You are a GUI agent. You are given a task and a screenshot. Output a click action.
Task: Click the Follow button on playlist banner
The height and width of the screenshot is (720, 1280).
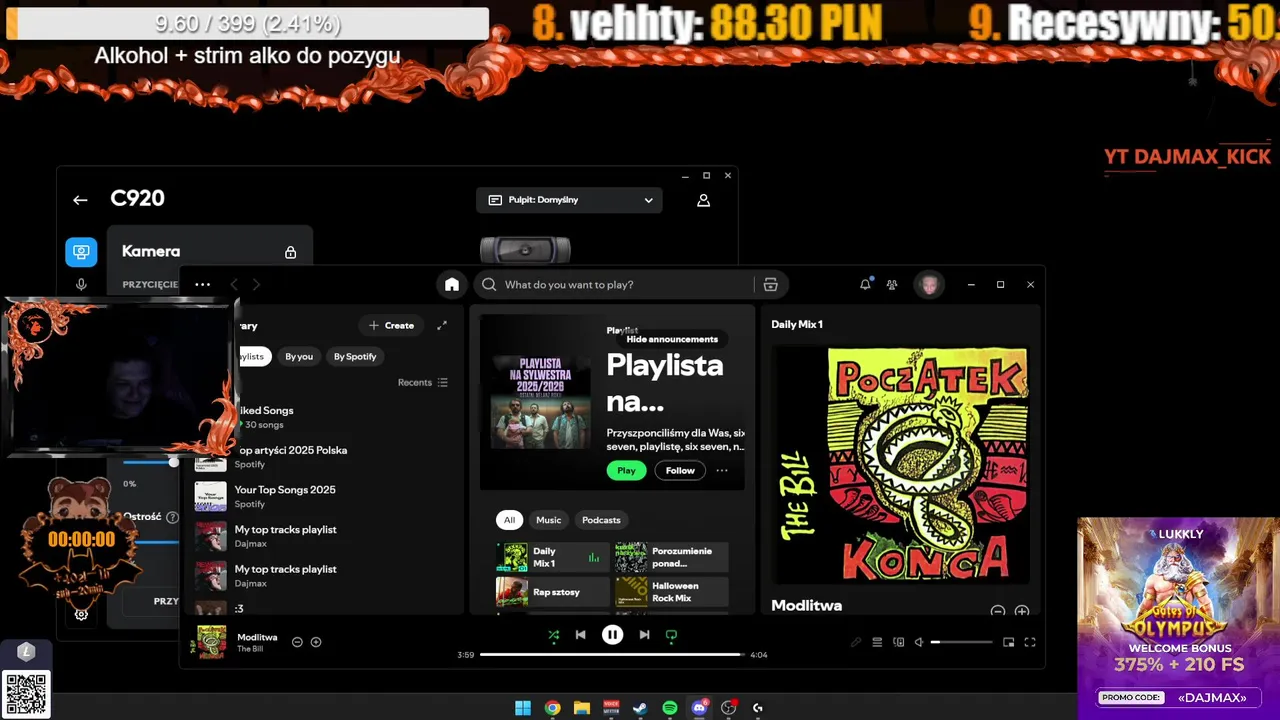680,470
